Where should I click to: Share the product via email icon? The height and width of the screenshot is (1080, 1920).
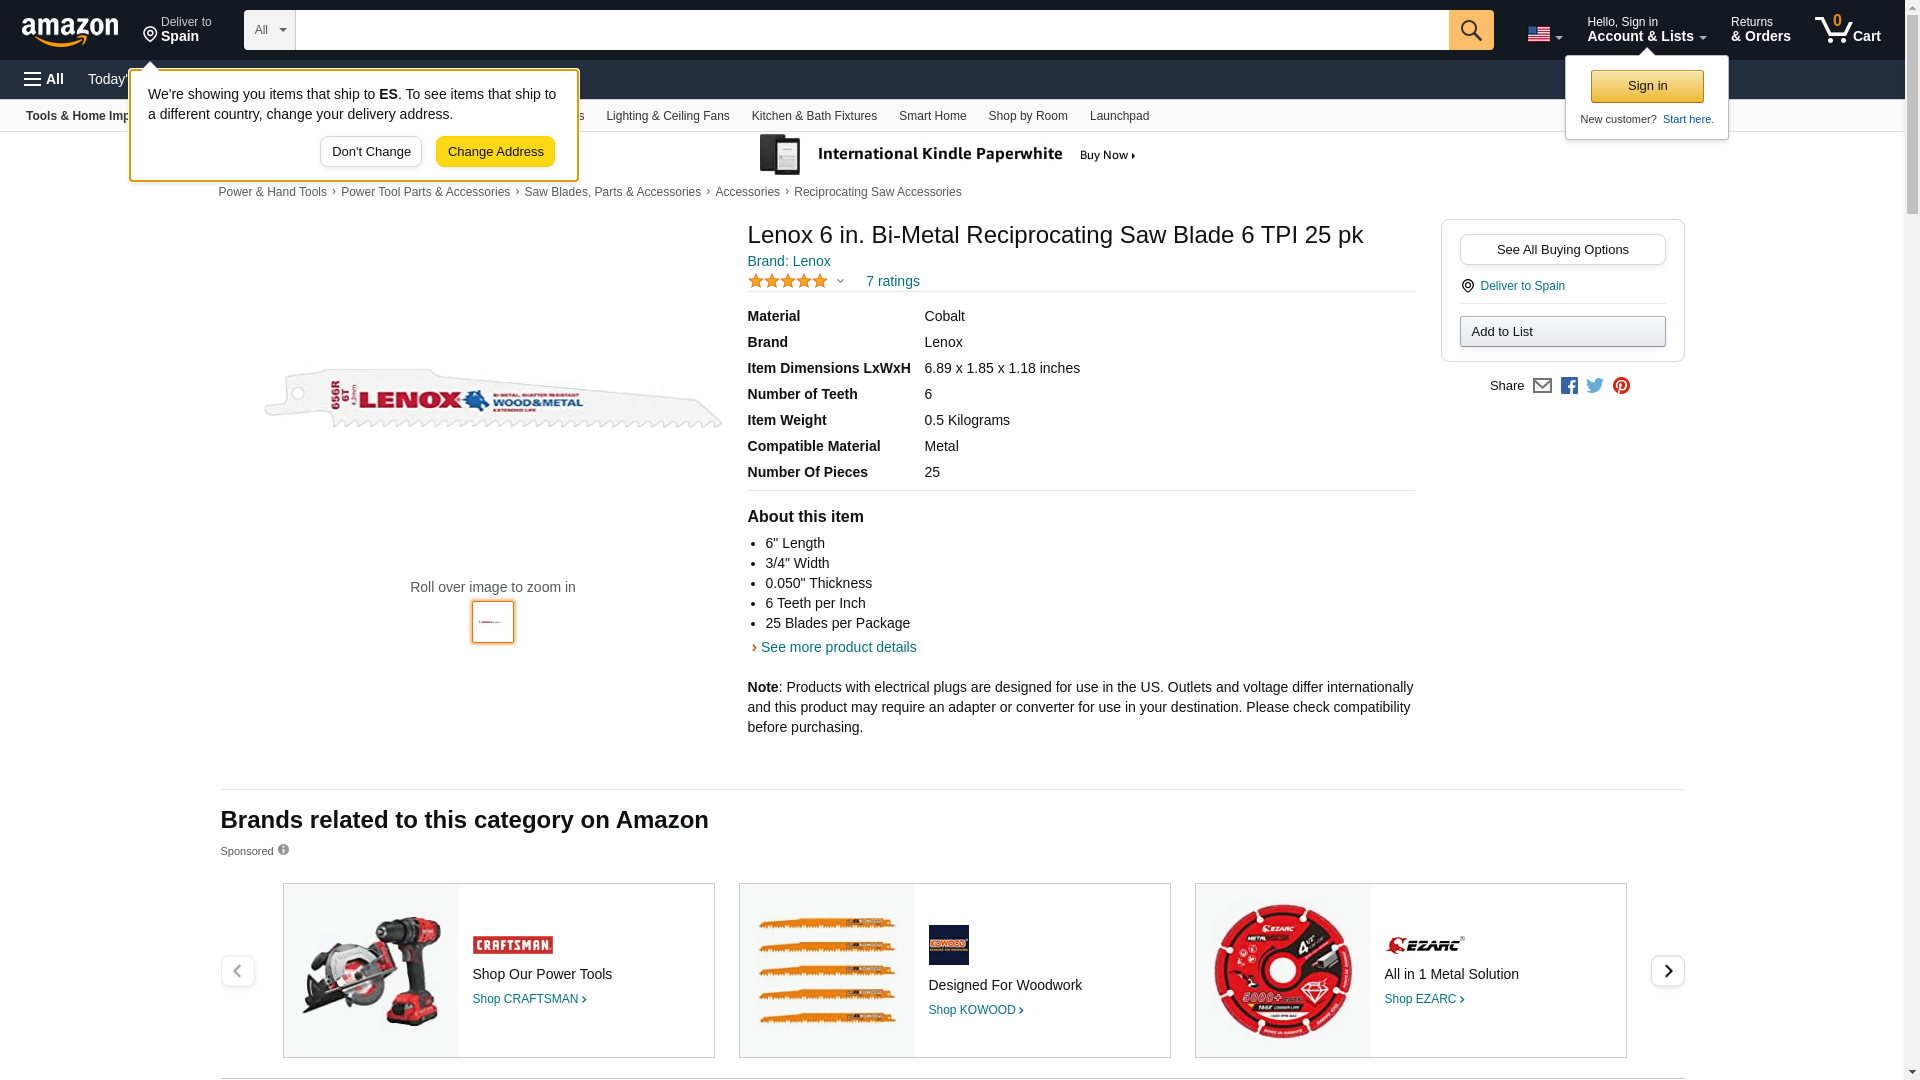[1542, 386]
